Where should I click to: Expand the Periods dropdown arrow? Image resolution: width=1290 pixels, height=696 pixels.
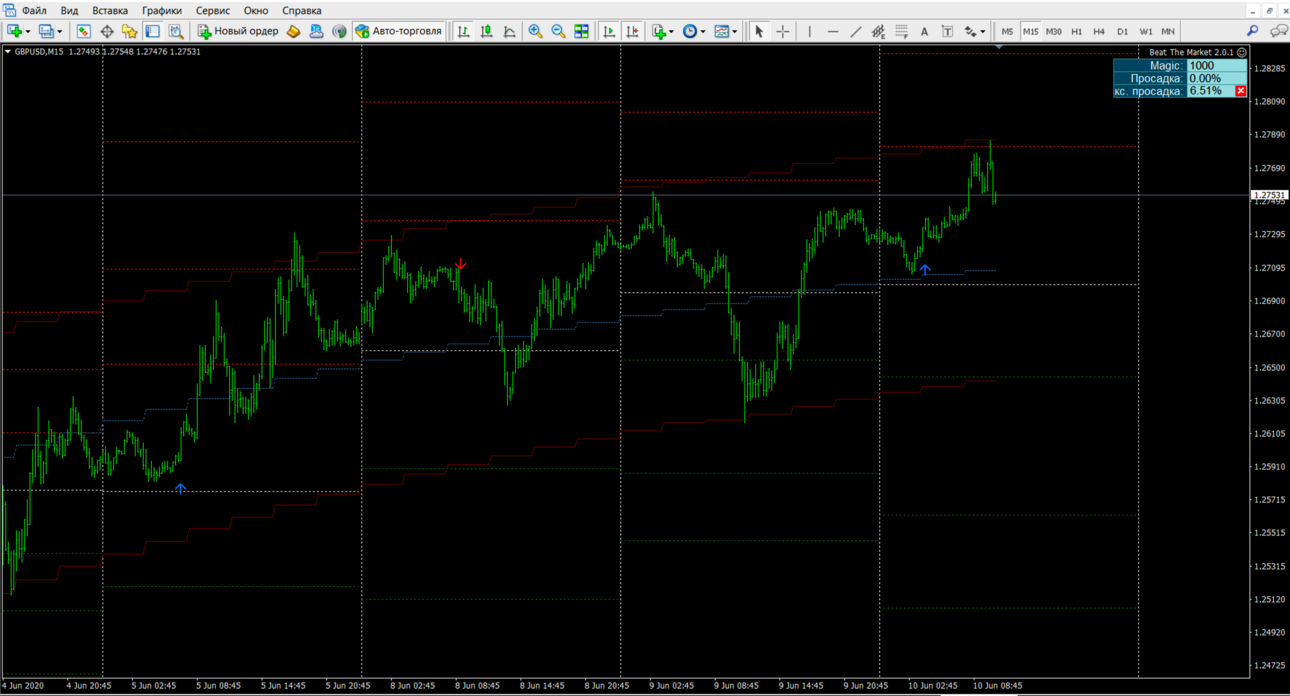(x=703, y=31)
